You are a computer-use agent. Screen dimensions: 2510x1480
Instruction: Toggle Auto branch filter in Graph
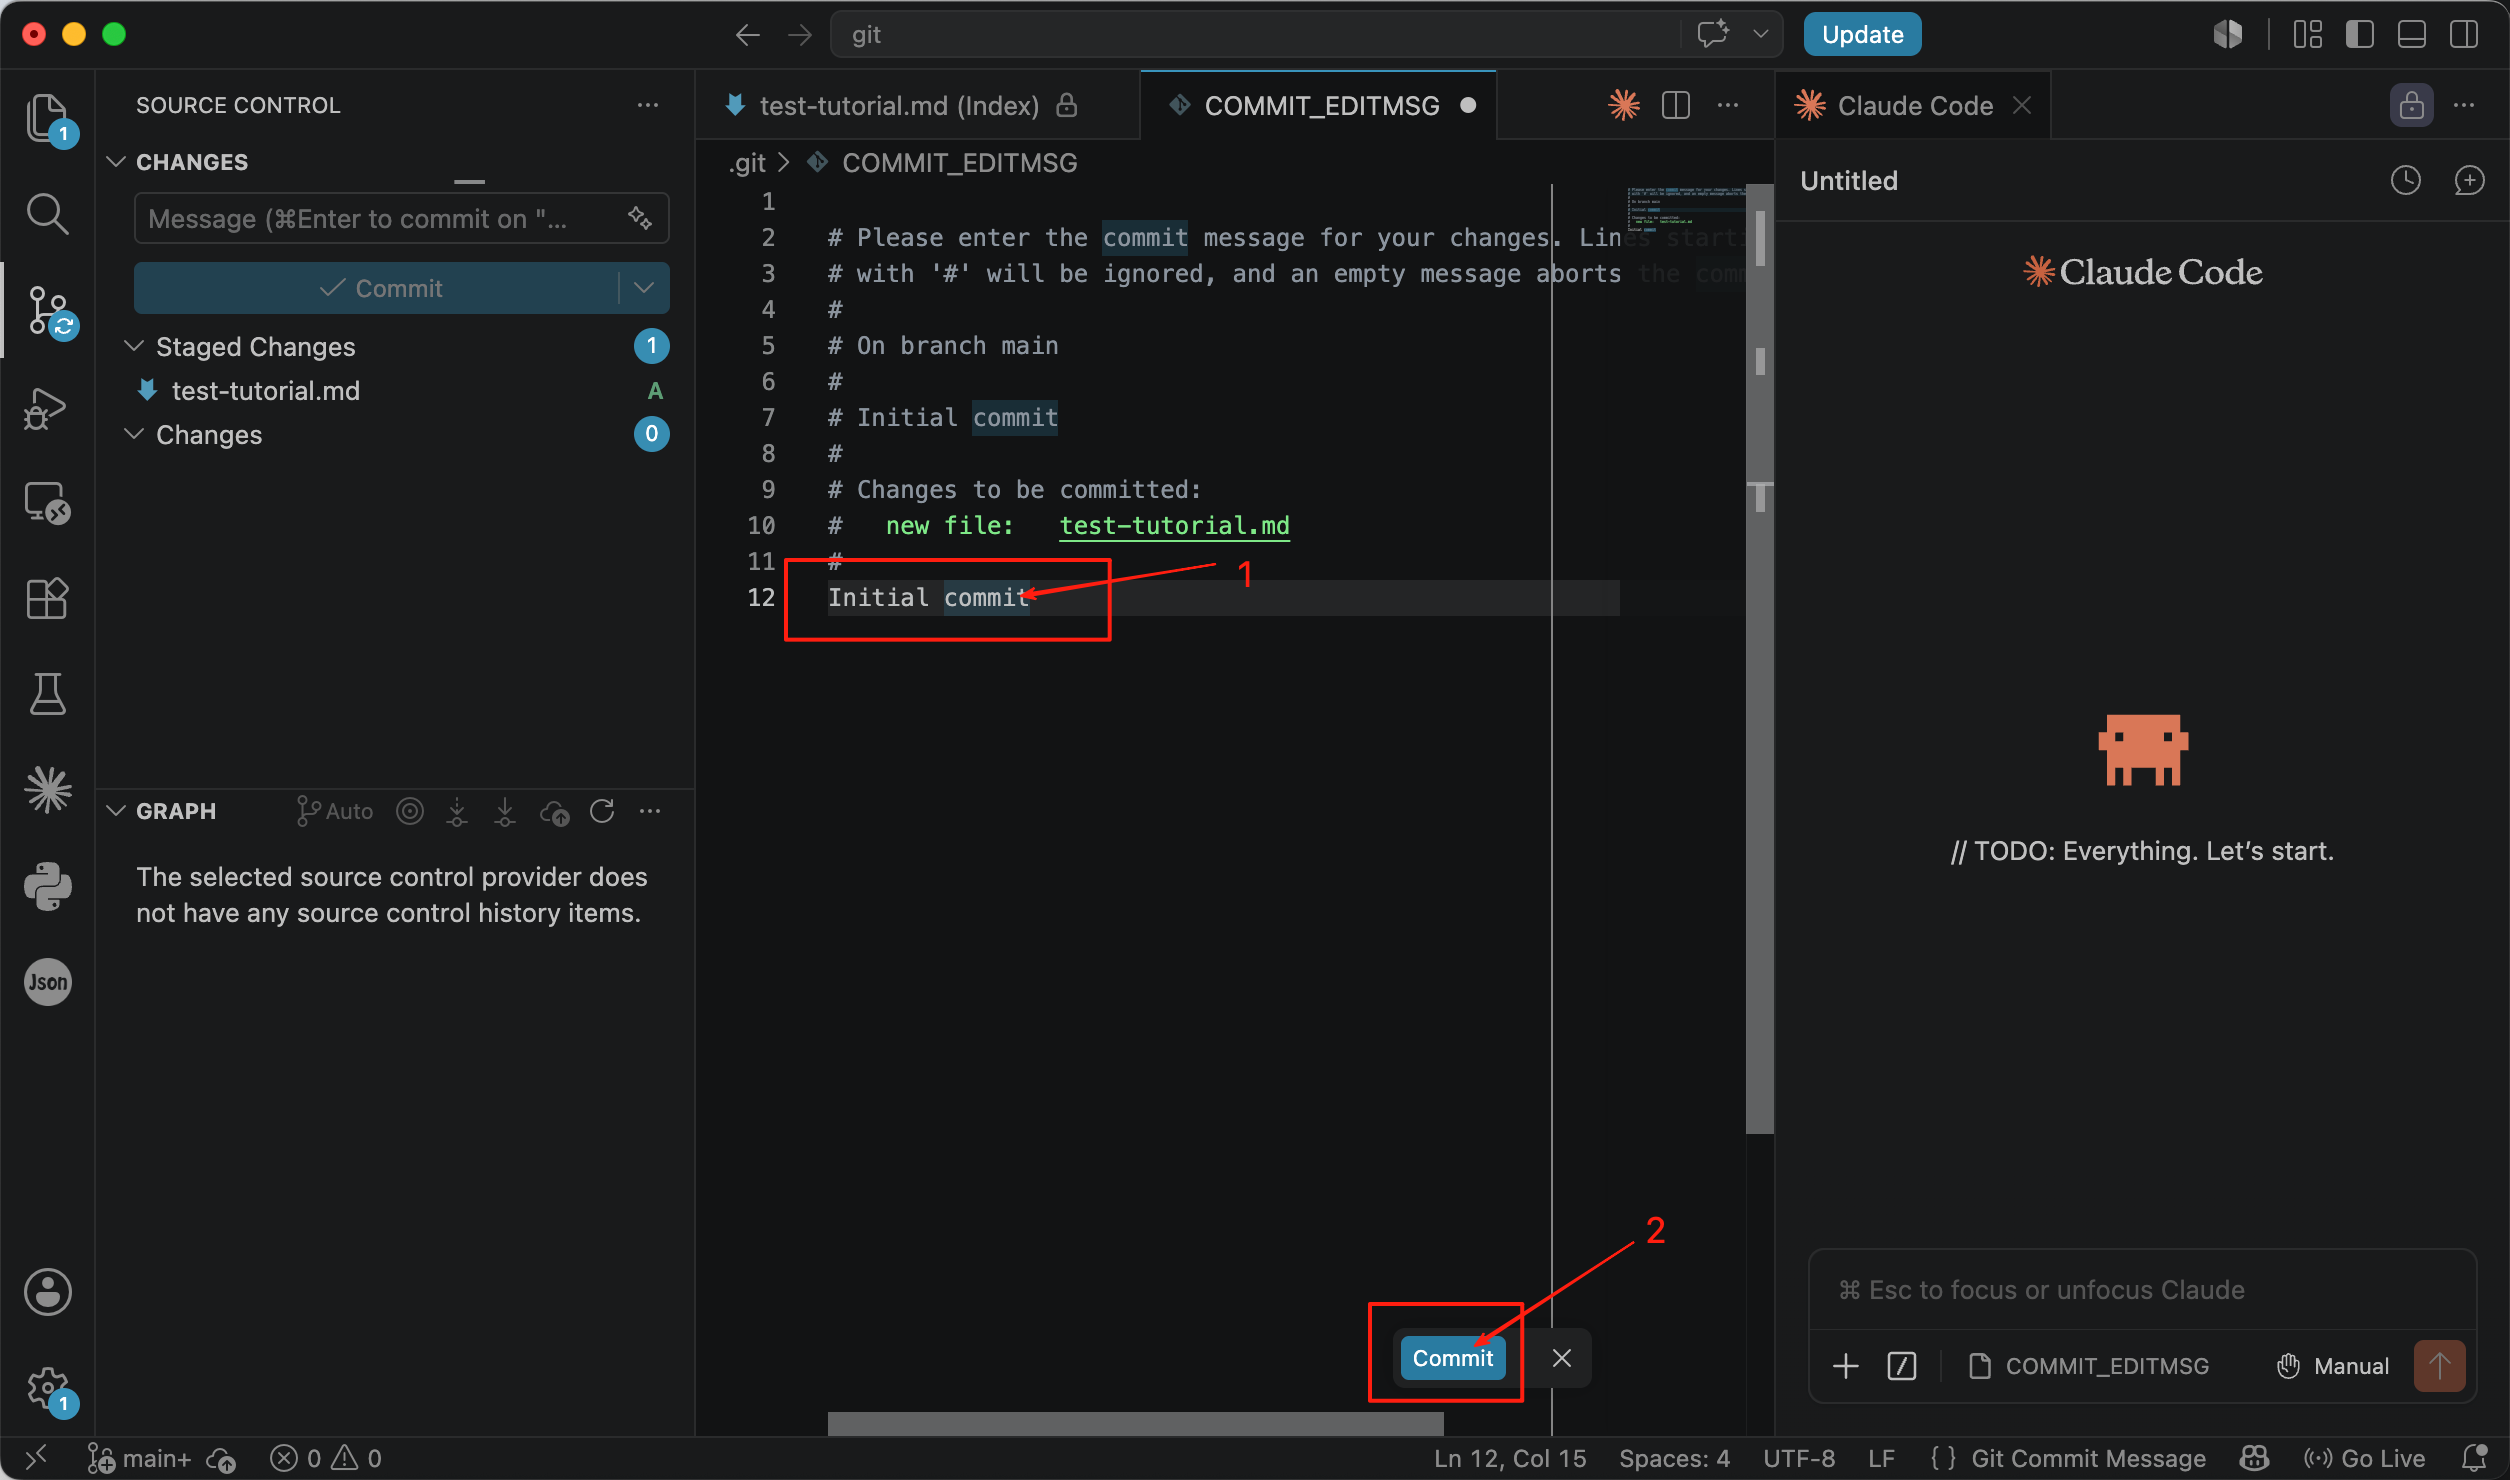(x=335, y=811)
